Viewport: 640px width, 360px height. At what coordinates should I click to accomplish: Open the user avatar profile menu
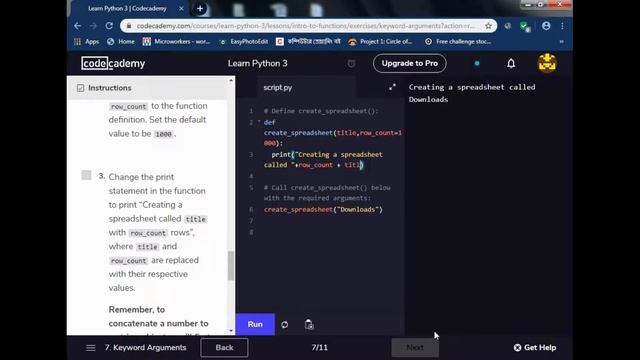547,63
